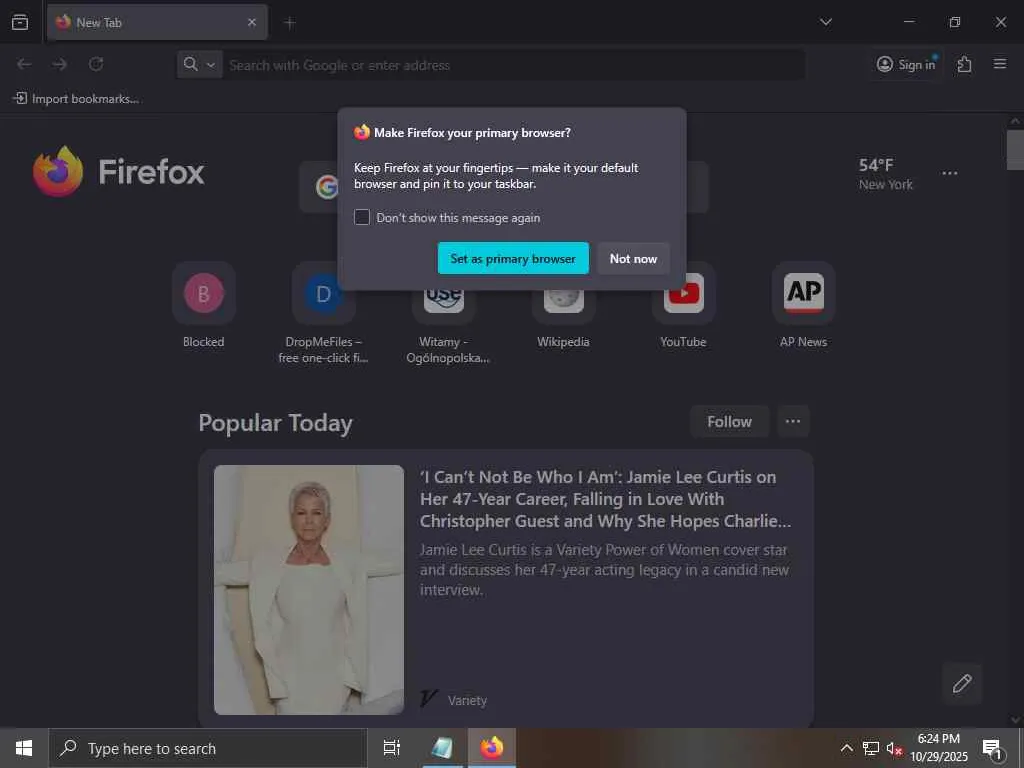Image resolution: width=1024 pixels, height=768 pixels.
Task: Open the Firefox View icon in tab strip
Action: click(x=20, y=22)
